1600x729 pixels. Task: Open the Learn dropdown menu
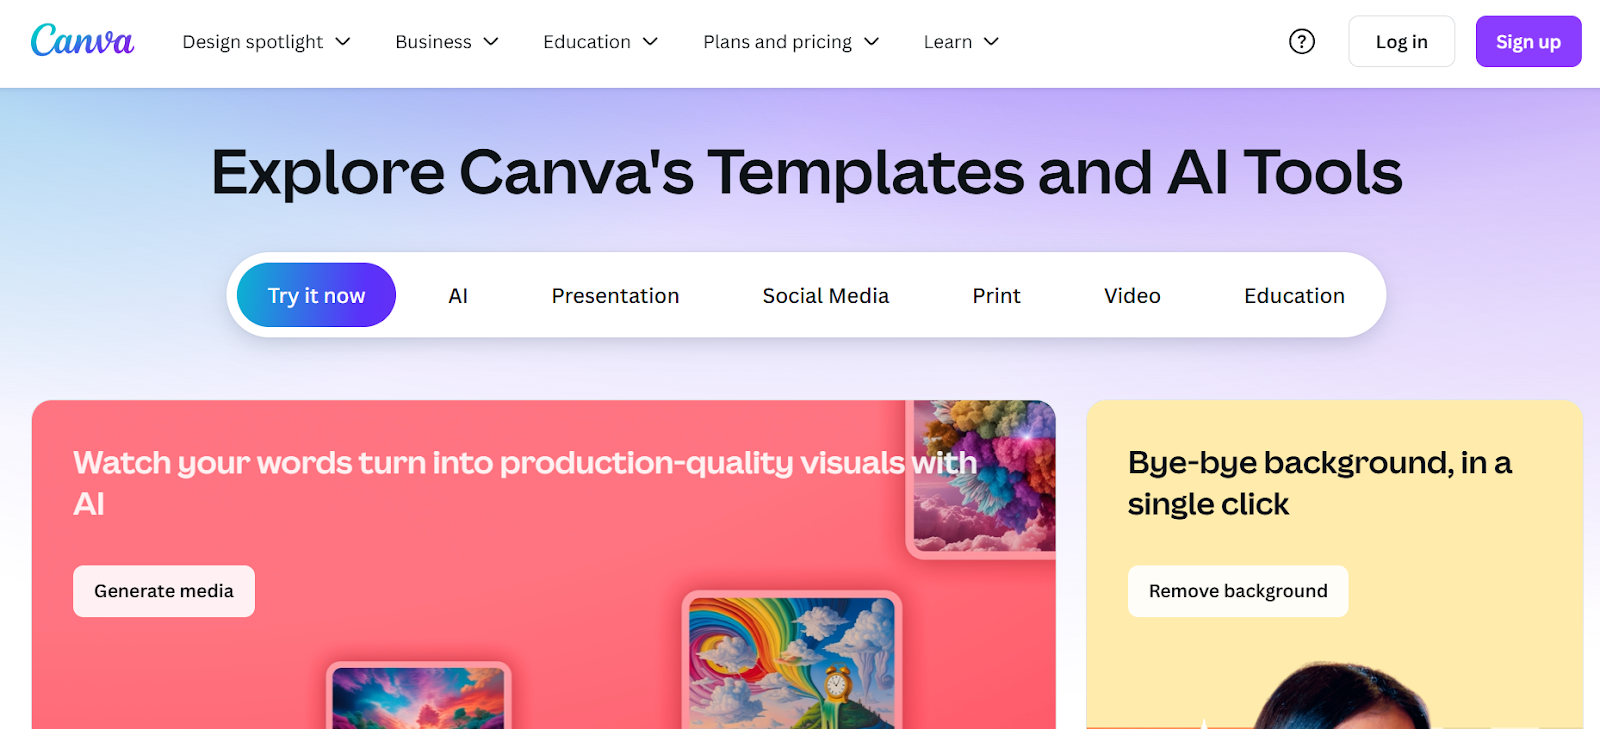(x=961, y=41)
